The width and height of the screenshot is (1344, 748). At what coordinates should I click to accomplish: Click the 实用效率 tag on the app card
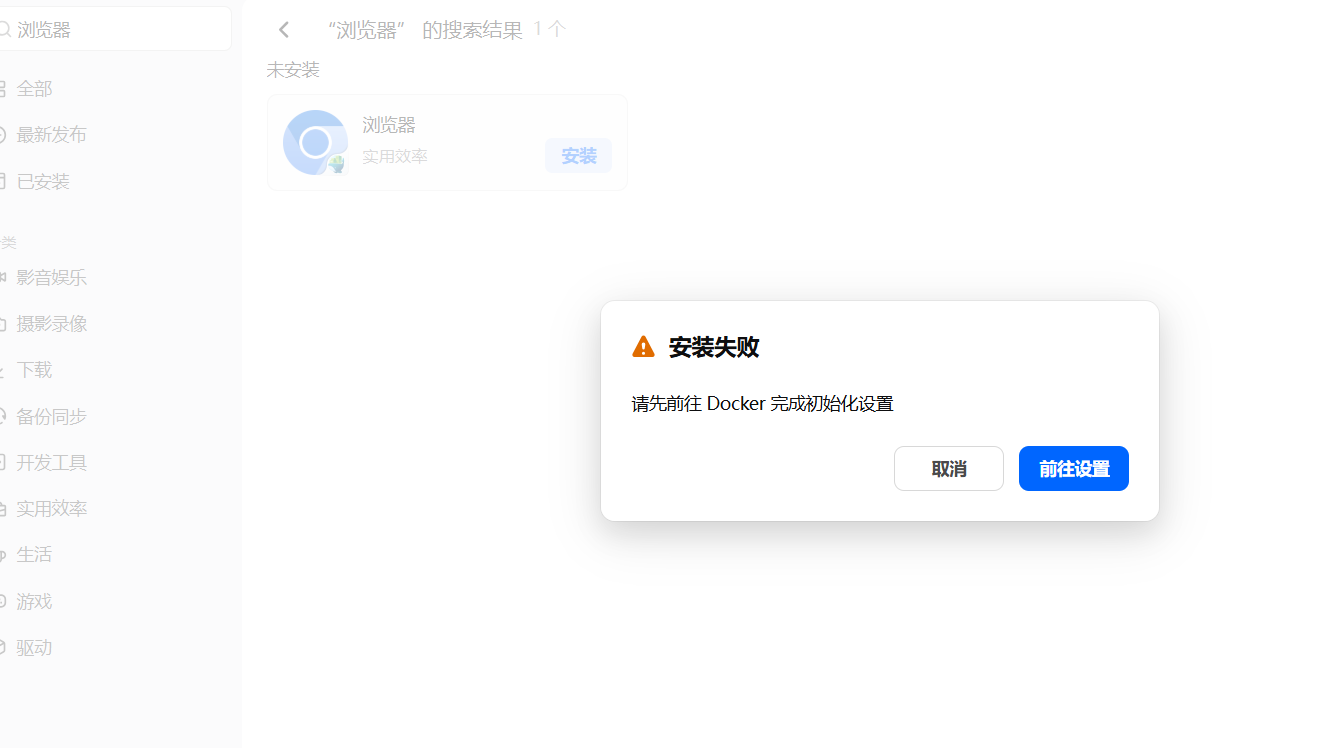pyautogui.click(x=395, y=157)
